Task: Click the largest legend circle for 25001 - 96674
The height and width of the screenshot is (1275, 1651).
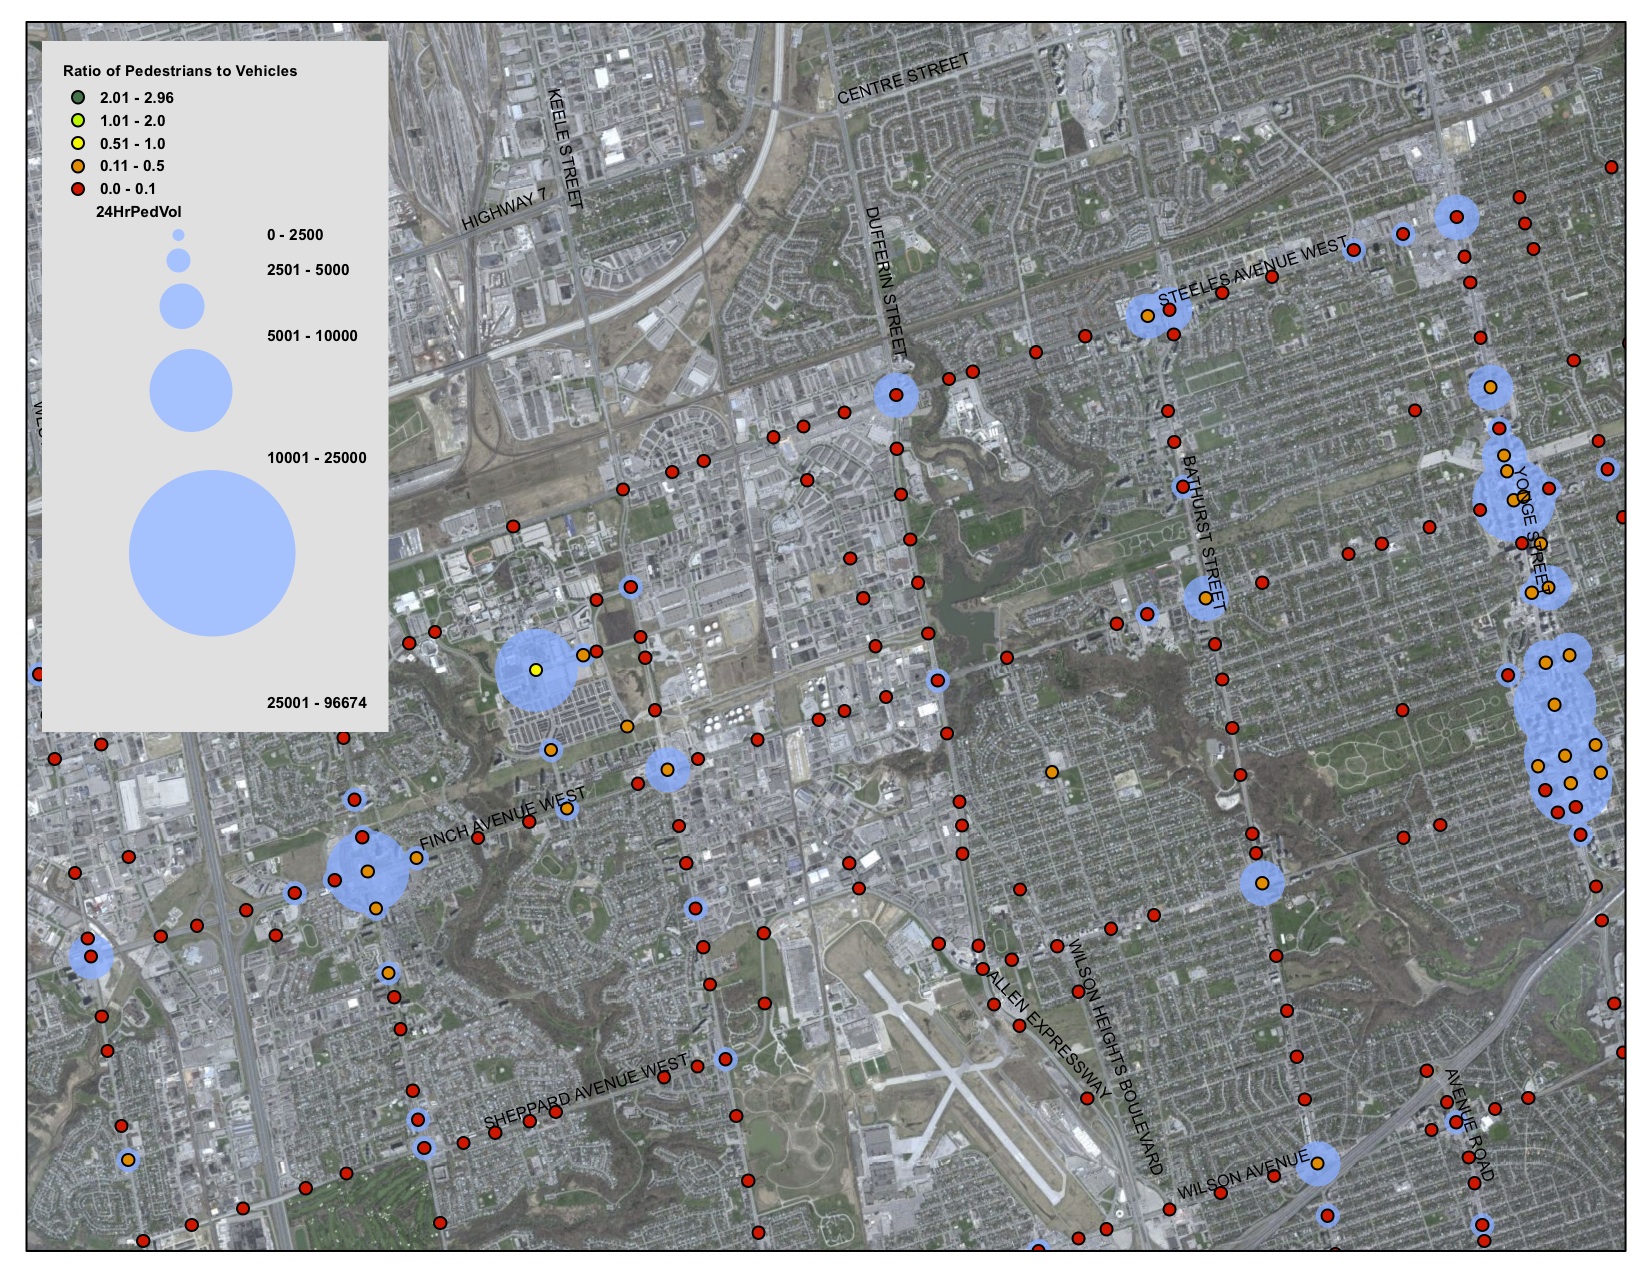Action: pos(212,553)
